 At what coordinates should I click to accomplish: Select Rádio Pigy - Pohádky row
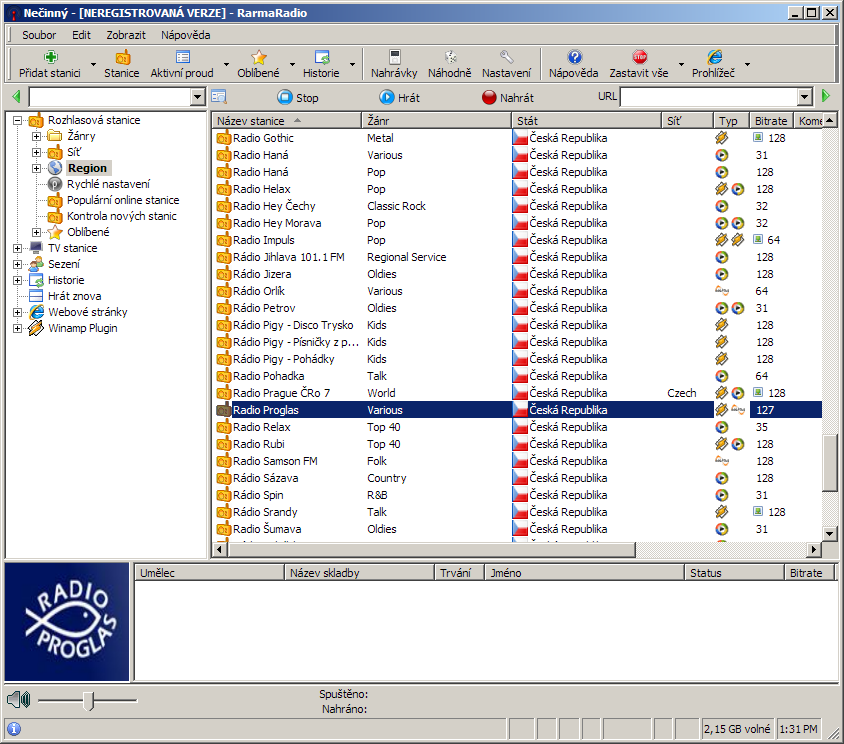pyautogui.click(x=517, y=359)
